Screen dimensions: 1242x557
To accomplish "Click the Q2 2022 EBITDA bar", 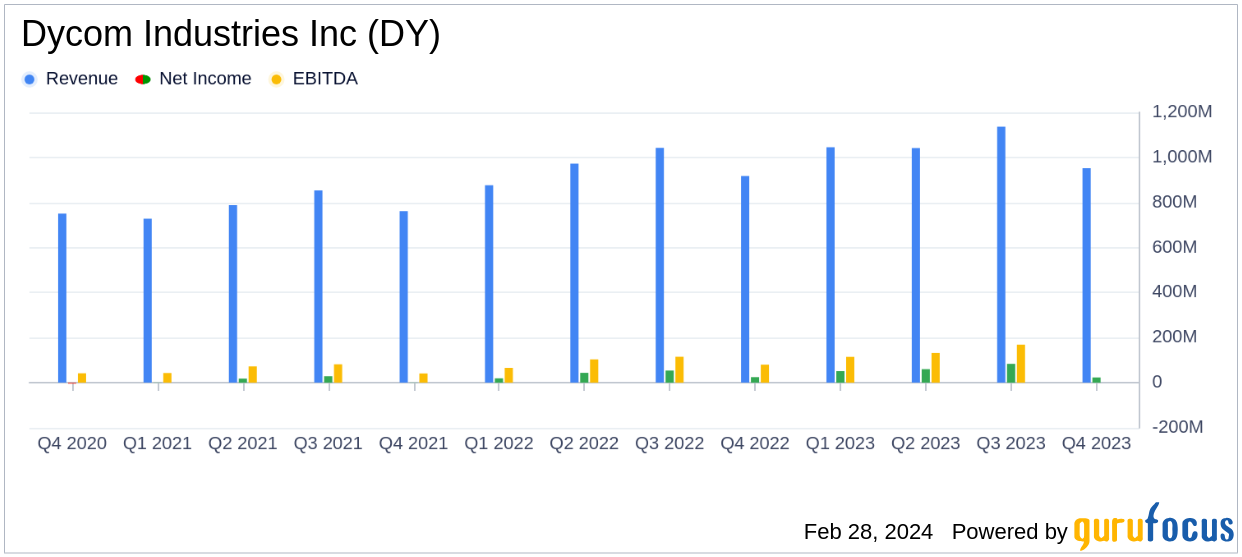I will [x=594, y=371].
